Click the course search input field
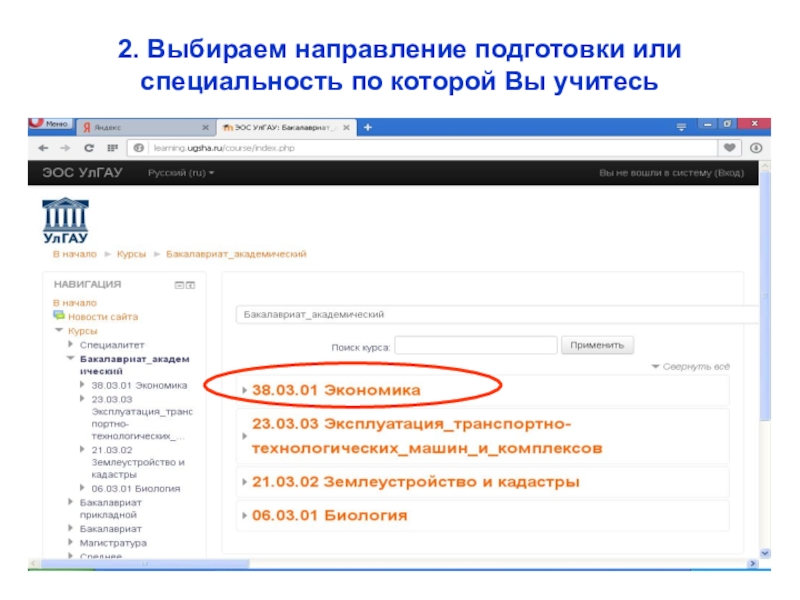 pos(476,345)
